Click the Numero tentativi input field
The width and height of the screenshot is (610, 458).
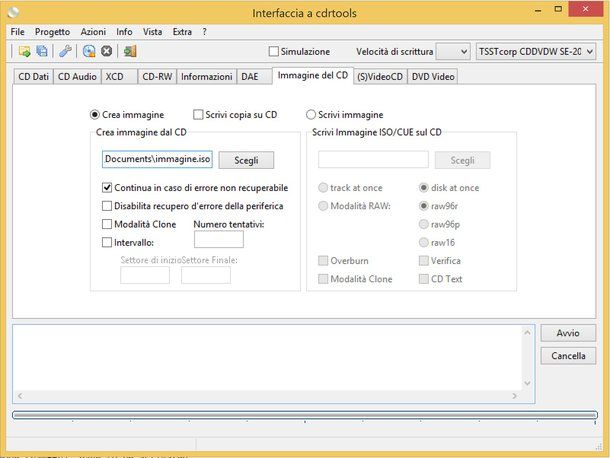(219, 239)
